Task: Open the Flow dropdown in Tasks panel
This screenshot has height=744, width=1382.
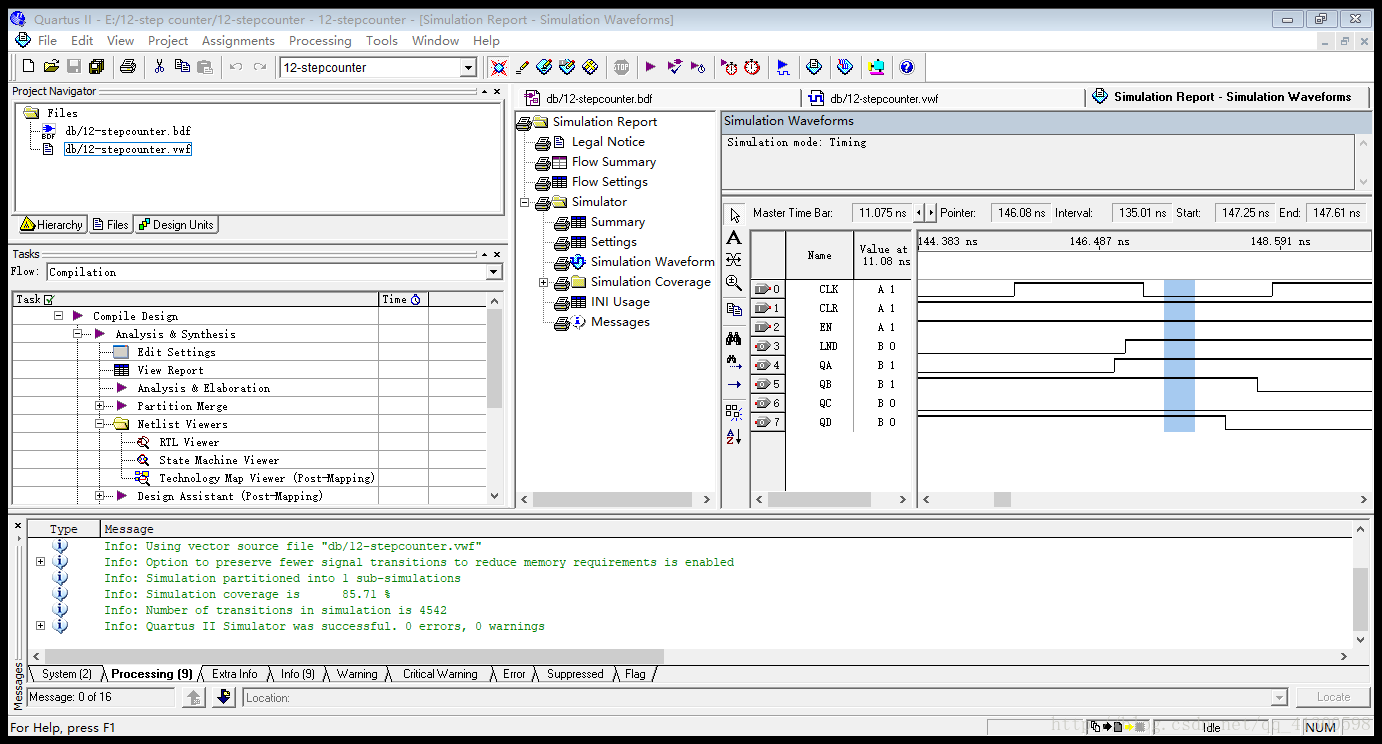Action: (x=494, y=272)
